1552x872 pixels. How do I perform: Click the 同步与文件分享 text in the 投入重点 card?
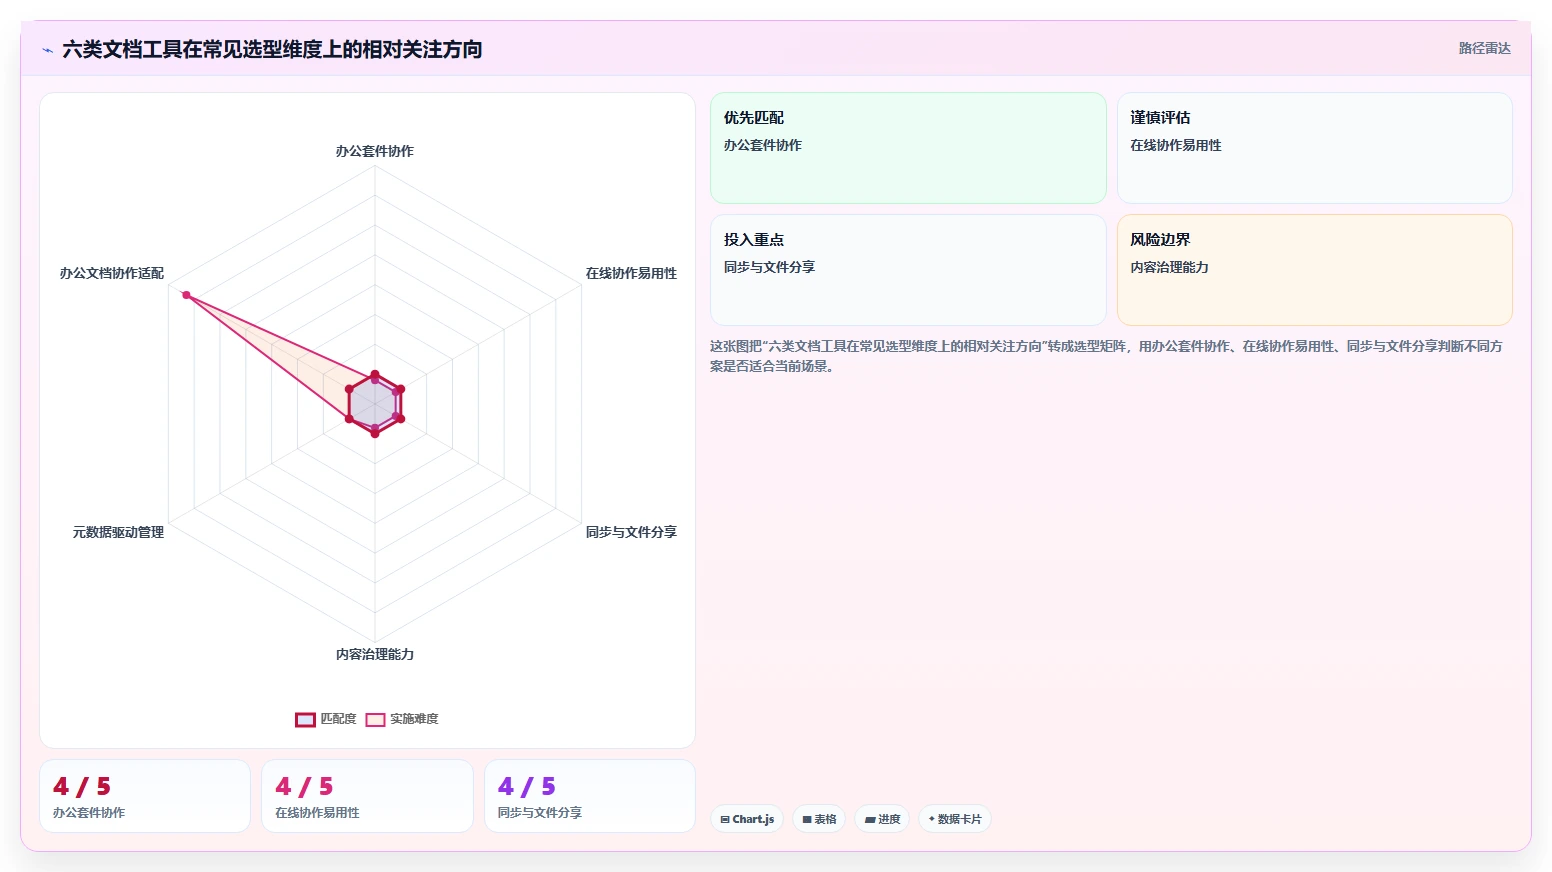coord(769,267)
